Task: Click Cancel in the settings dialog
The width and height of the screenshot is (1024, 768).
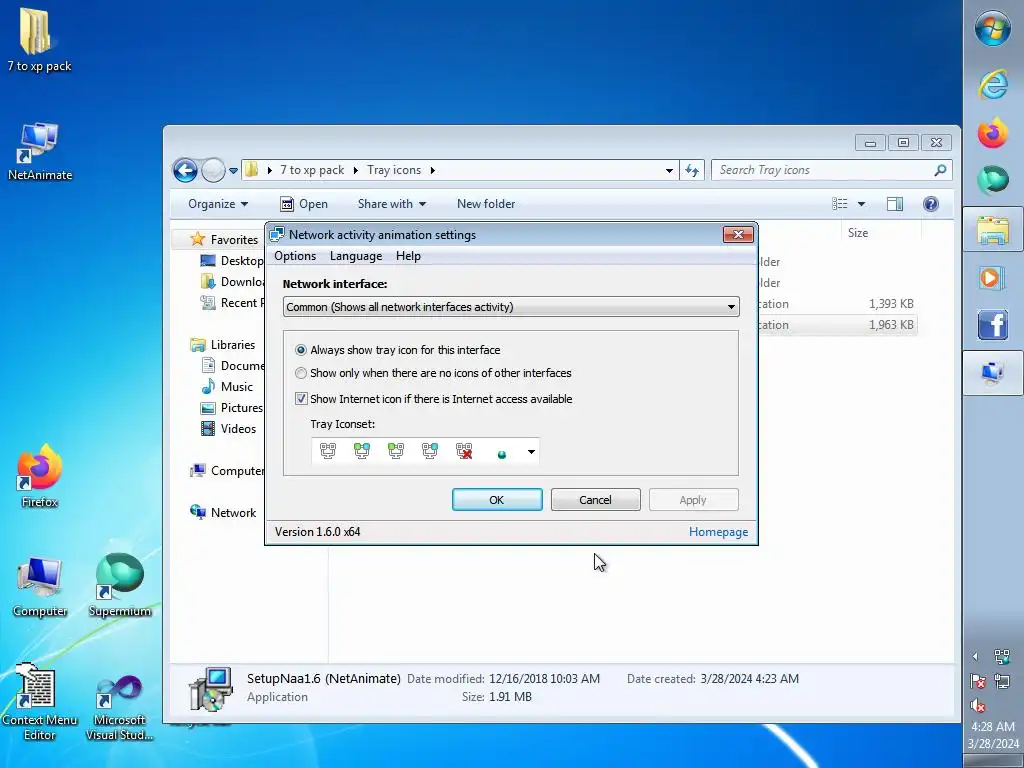Action: 596,500
